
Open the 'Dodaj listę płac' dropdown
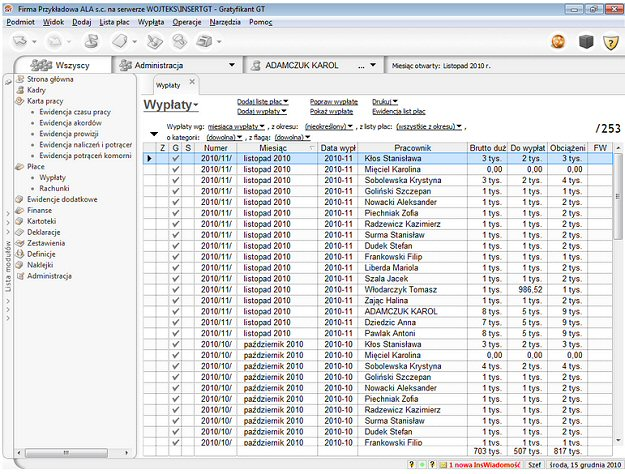tap(261, 101)
